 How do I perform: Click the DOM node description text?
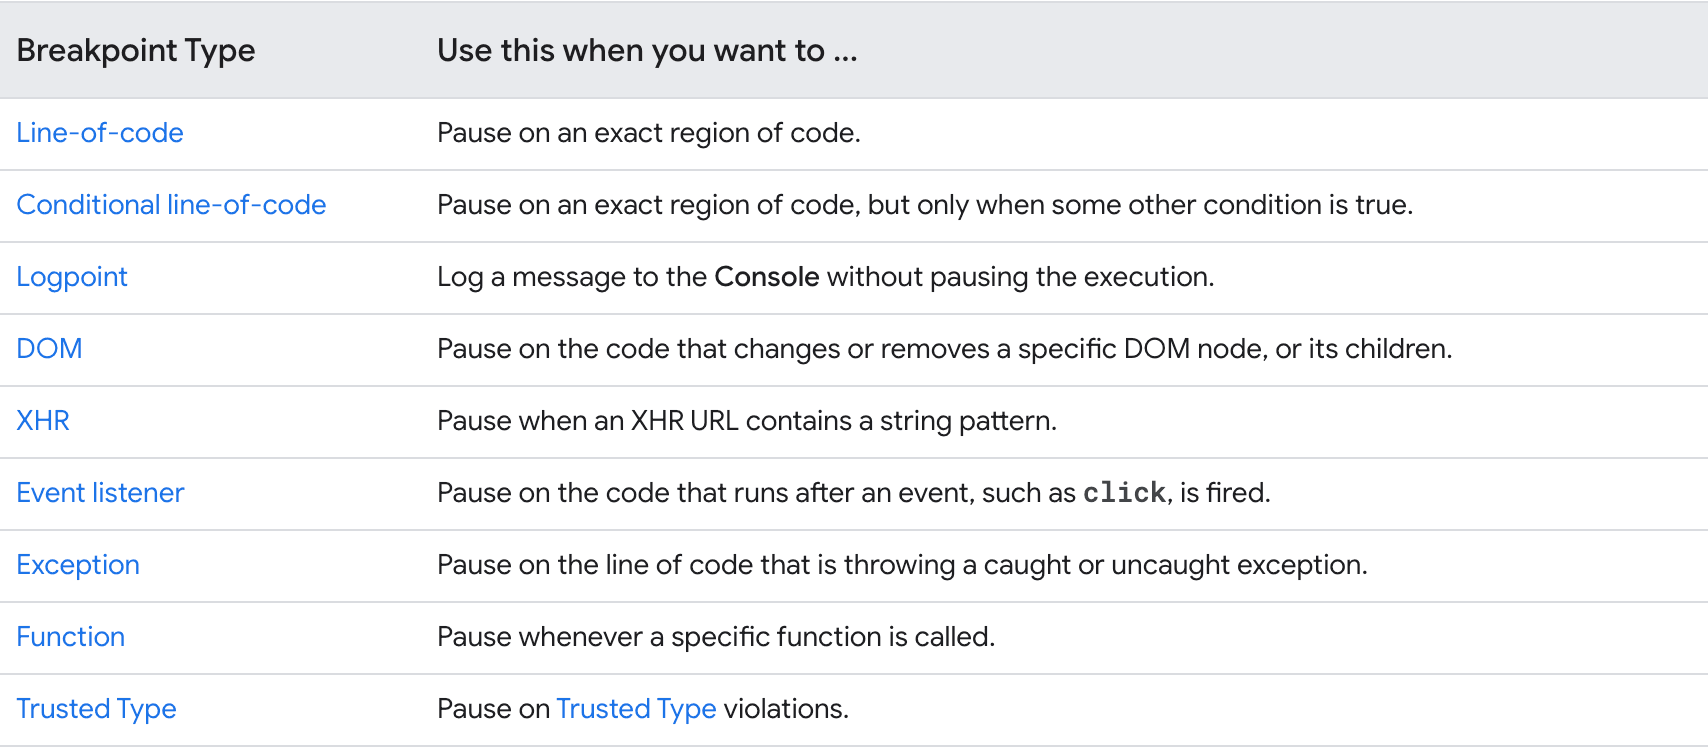pyautogui.click(x=944, y=349)
